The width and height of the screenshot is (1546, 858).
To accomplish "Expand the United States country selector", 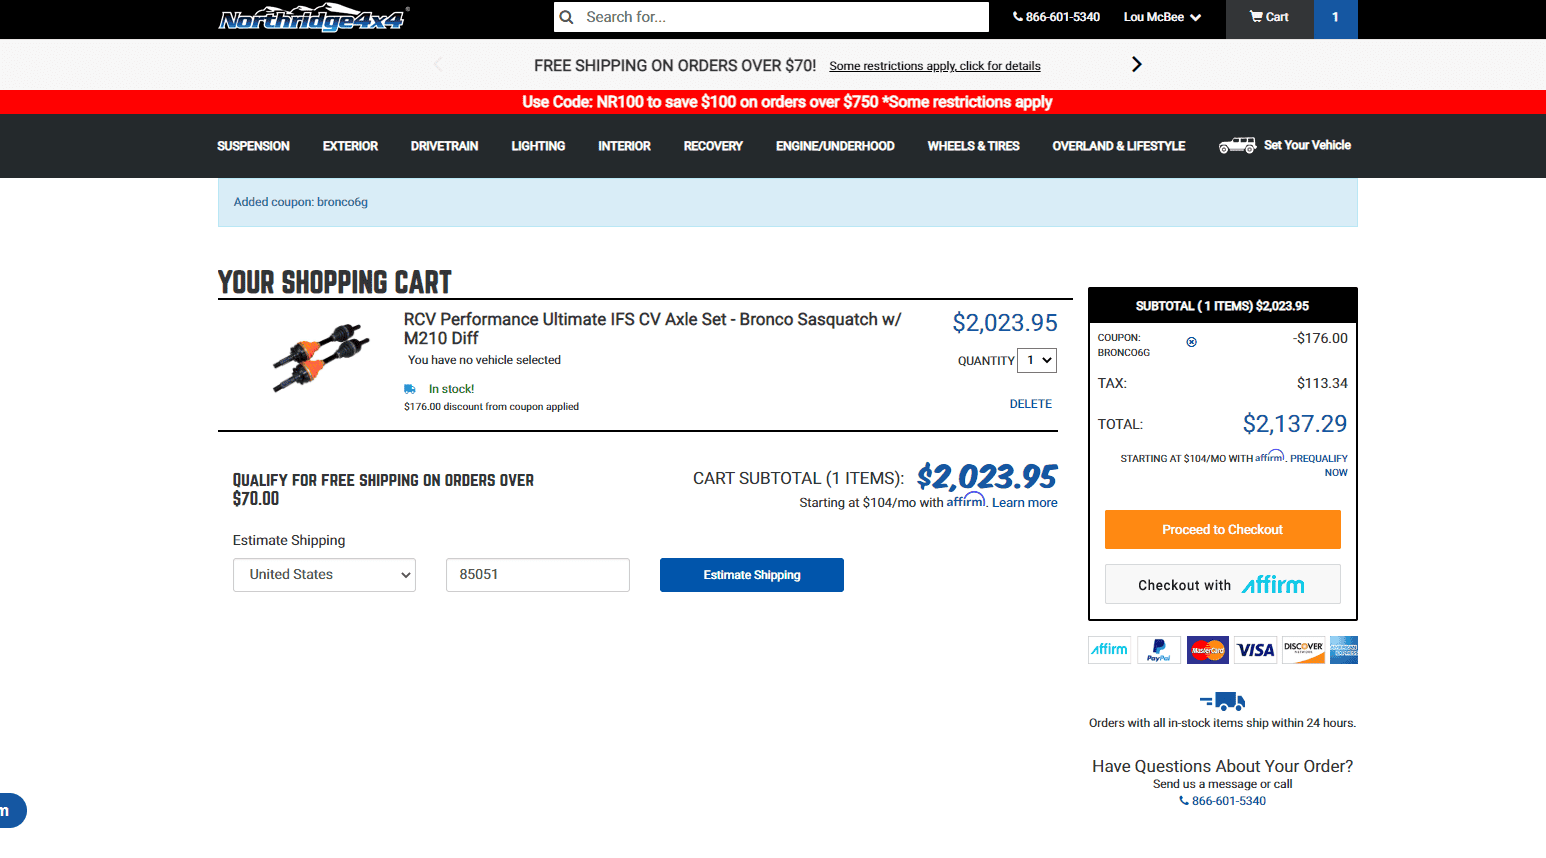I will pos(324,575).
